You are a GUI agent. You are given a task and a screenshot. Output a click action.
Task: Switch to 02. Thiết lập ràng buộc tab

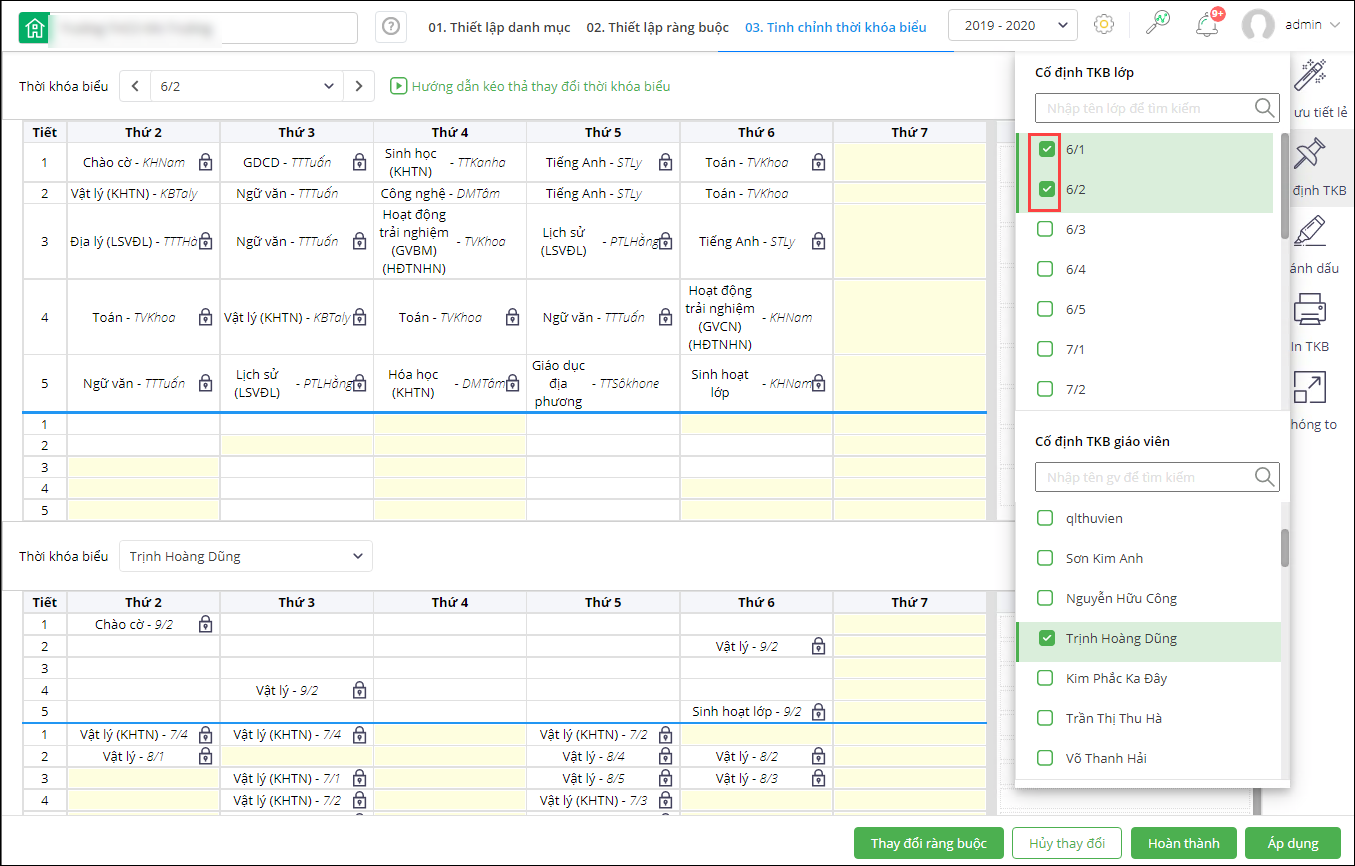[657, 27]
